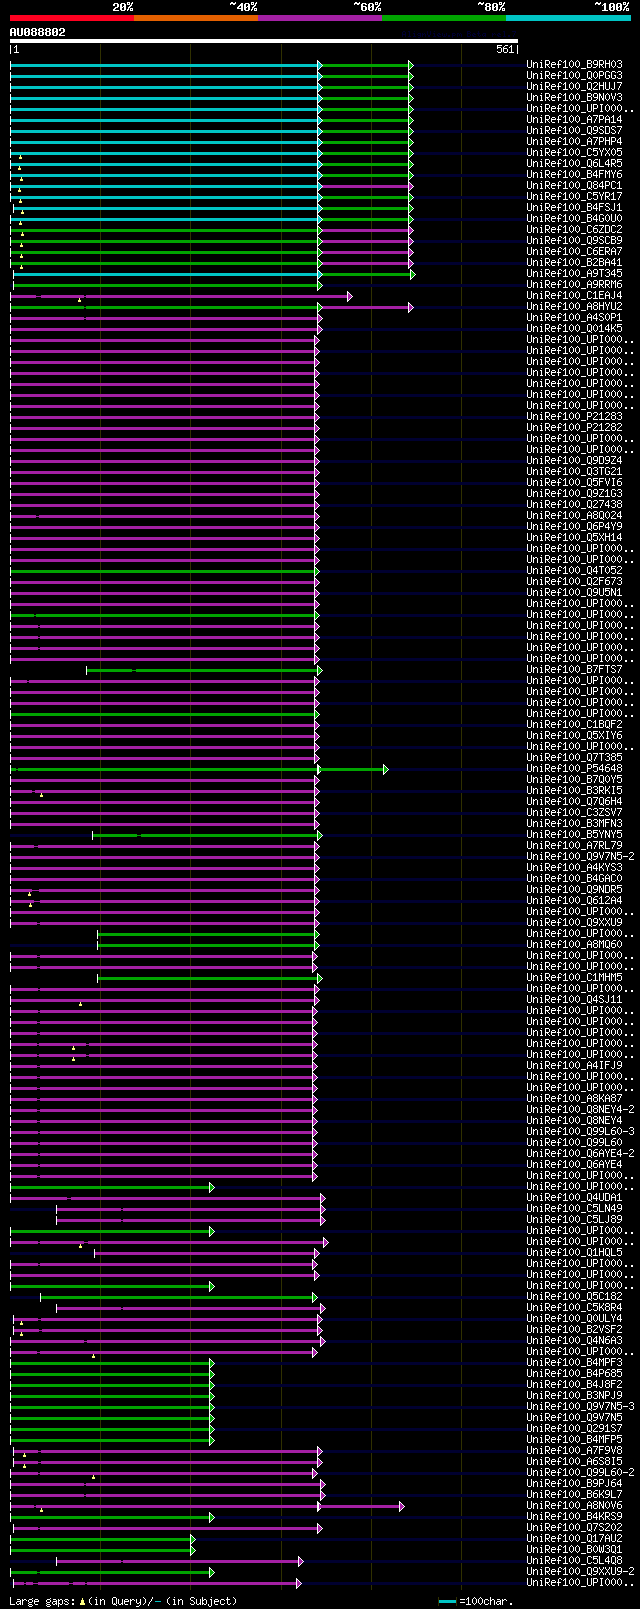Viewport: 640px width, 1609px height.
Task: Select the UniRef100_Q8NEY4-2 label
Action: 581,1109
